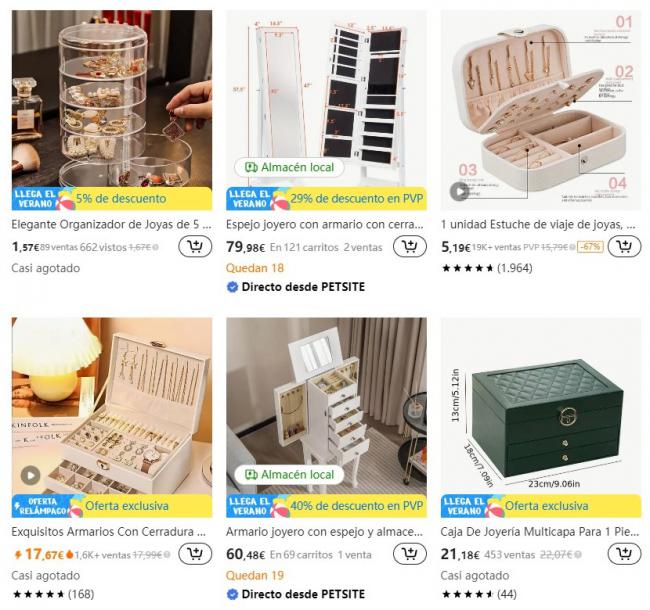Screen dimensions: 650x610
Task: Open Espejo joyero con armario title link
Action: pyautogui.click(x=325, y=225)
